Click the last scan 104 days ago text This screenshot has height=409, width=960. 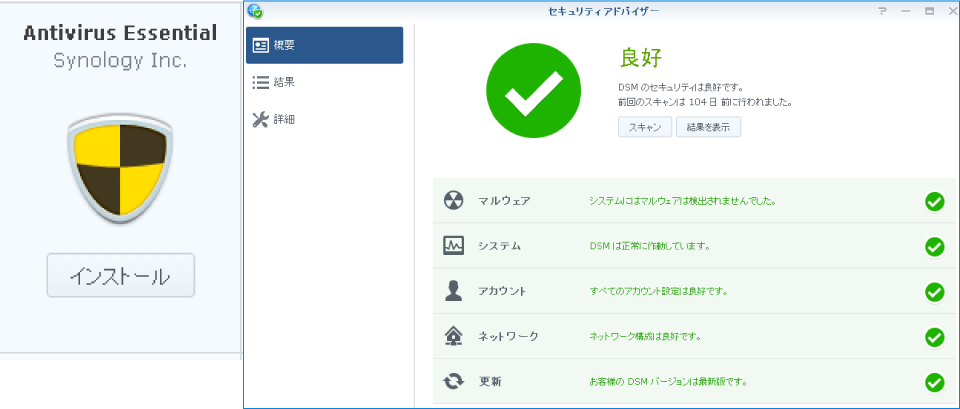[705, 102]
